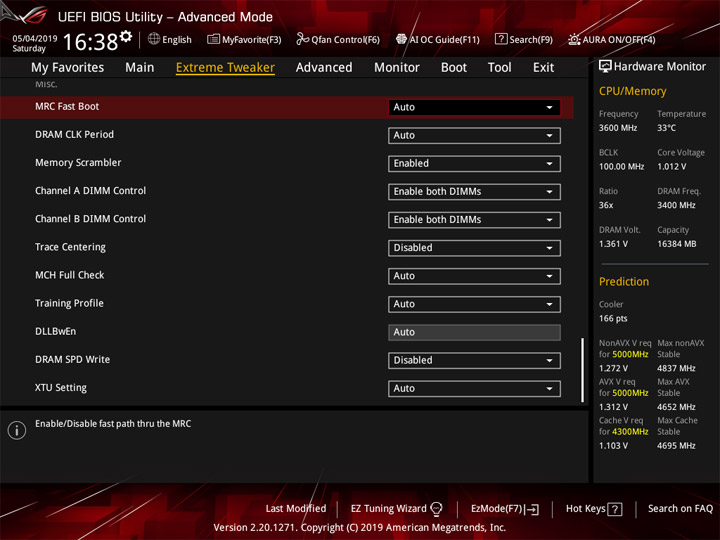The image size is (720, 540).
Task: Switch to the Tool tab
Action: pos(500,68)
